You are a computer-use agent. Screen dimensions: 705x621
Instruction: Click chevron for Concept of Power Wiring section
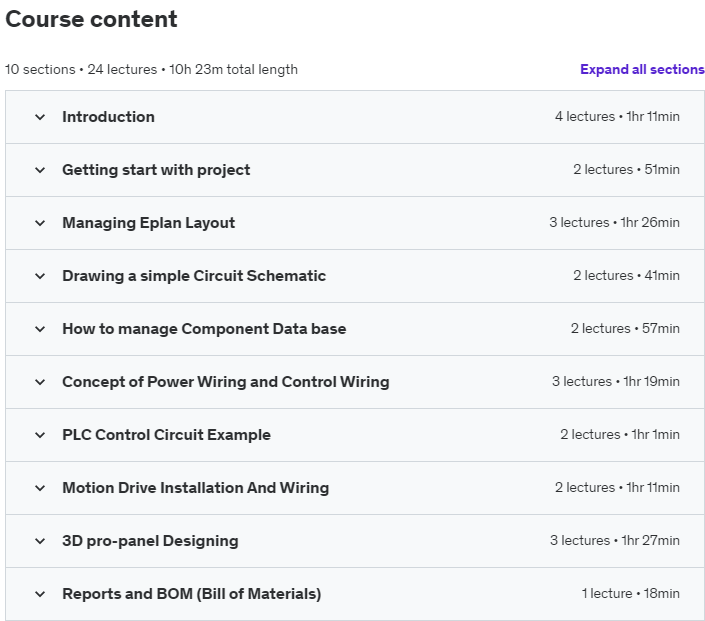pyautogui.click(x=40, y=382)
